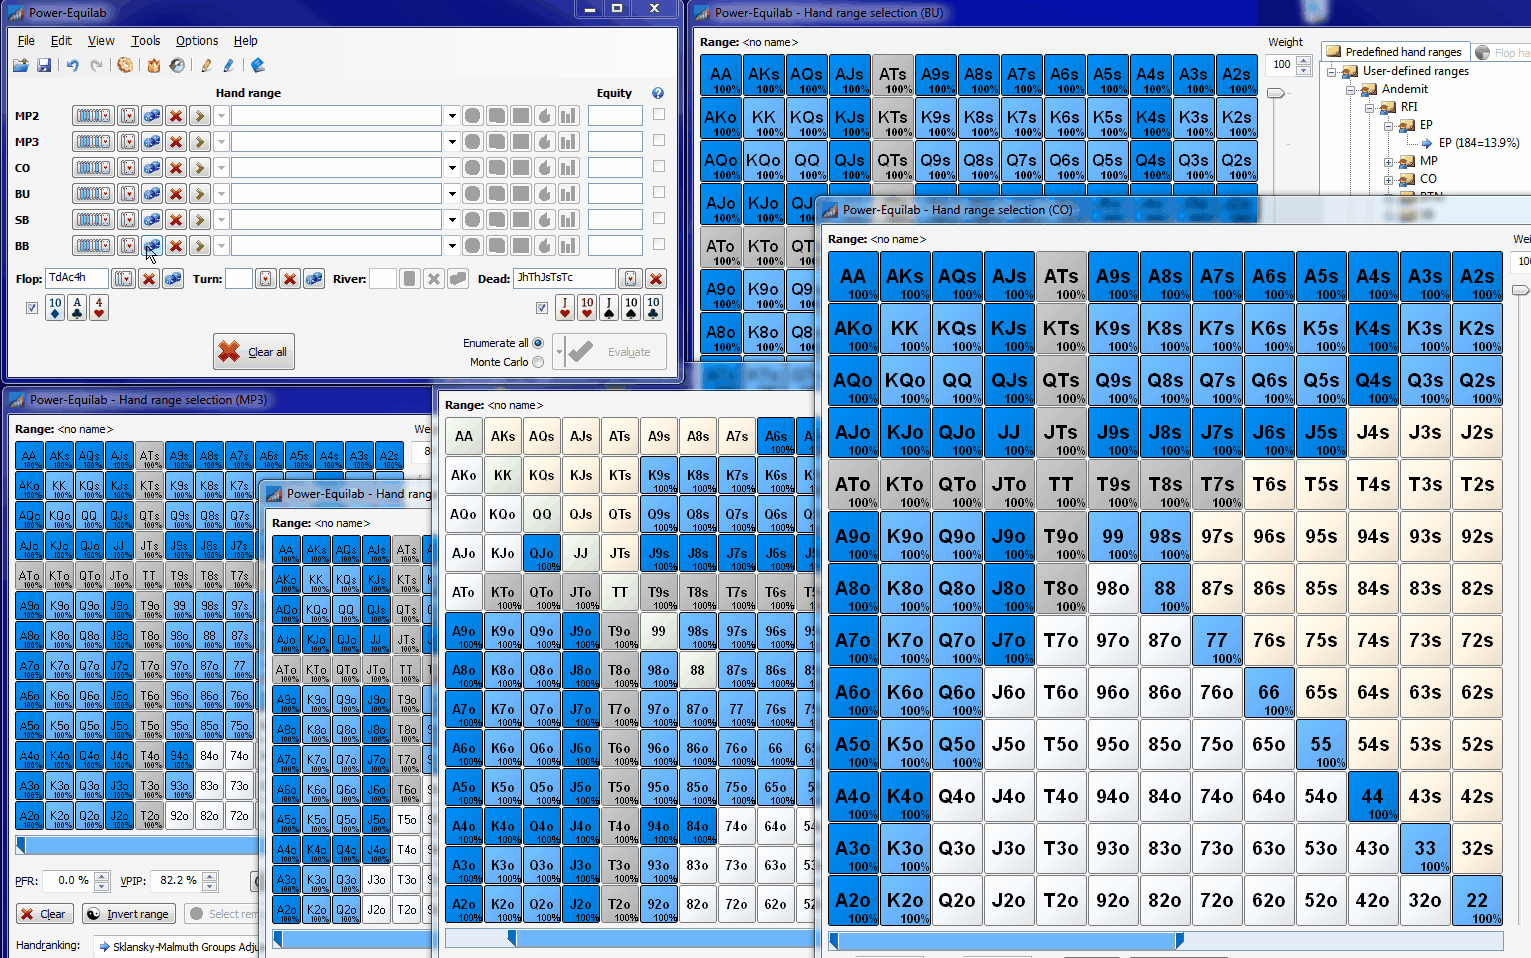Select AKs hand in BU range window
This screenshot has height=958, width=1531.
764,75
